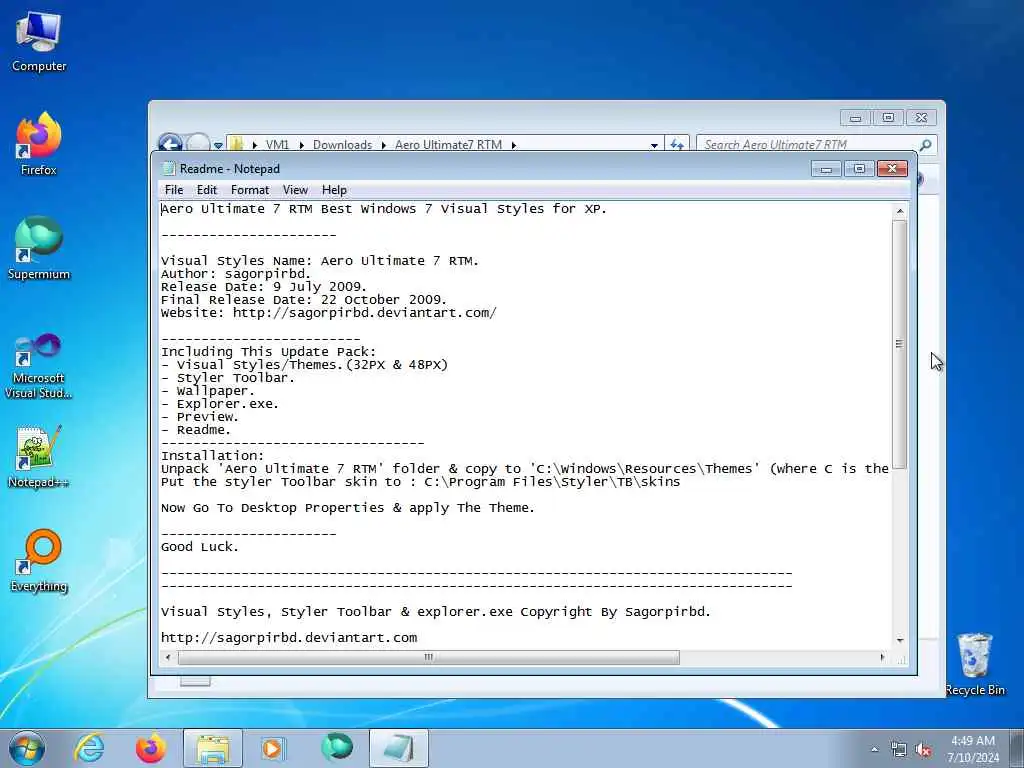Open Notepad++ desktop shortcut
The image size is (1024, 768).
click(x=39, y=457)
